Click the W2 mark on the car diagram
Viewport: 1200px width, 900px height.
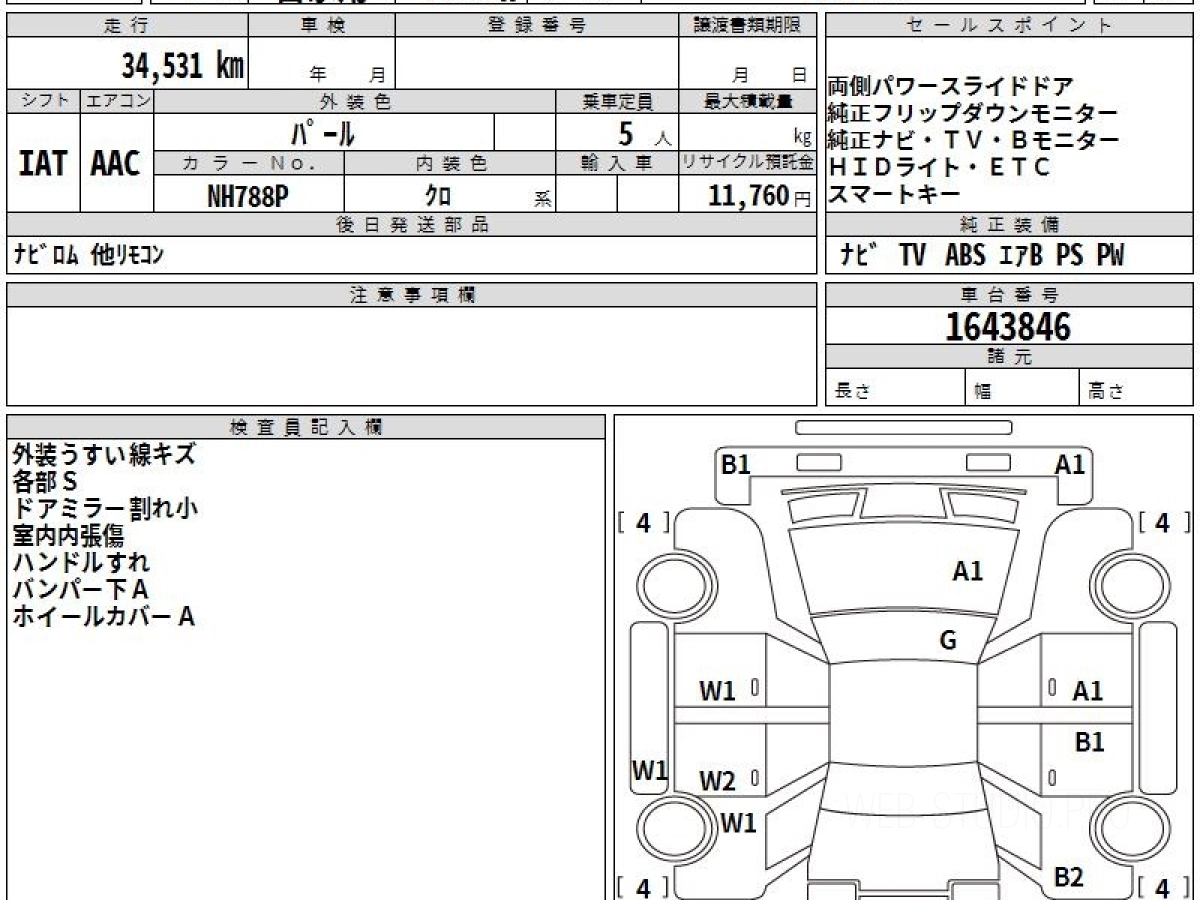click(x=717, y=781)
